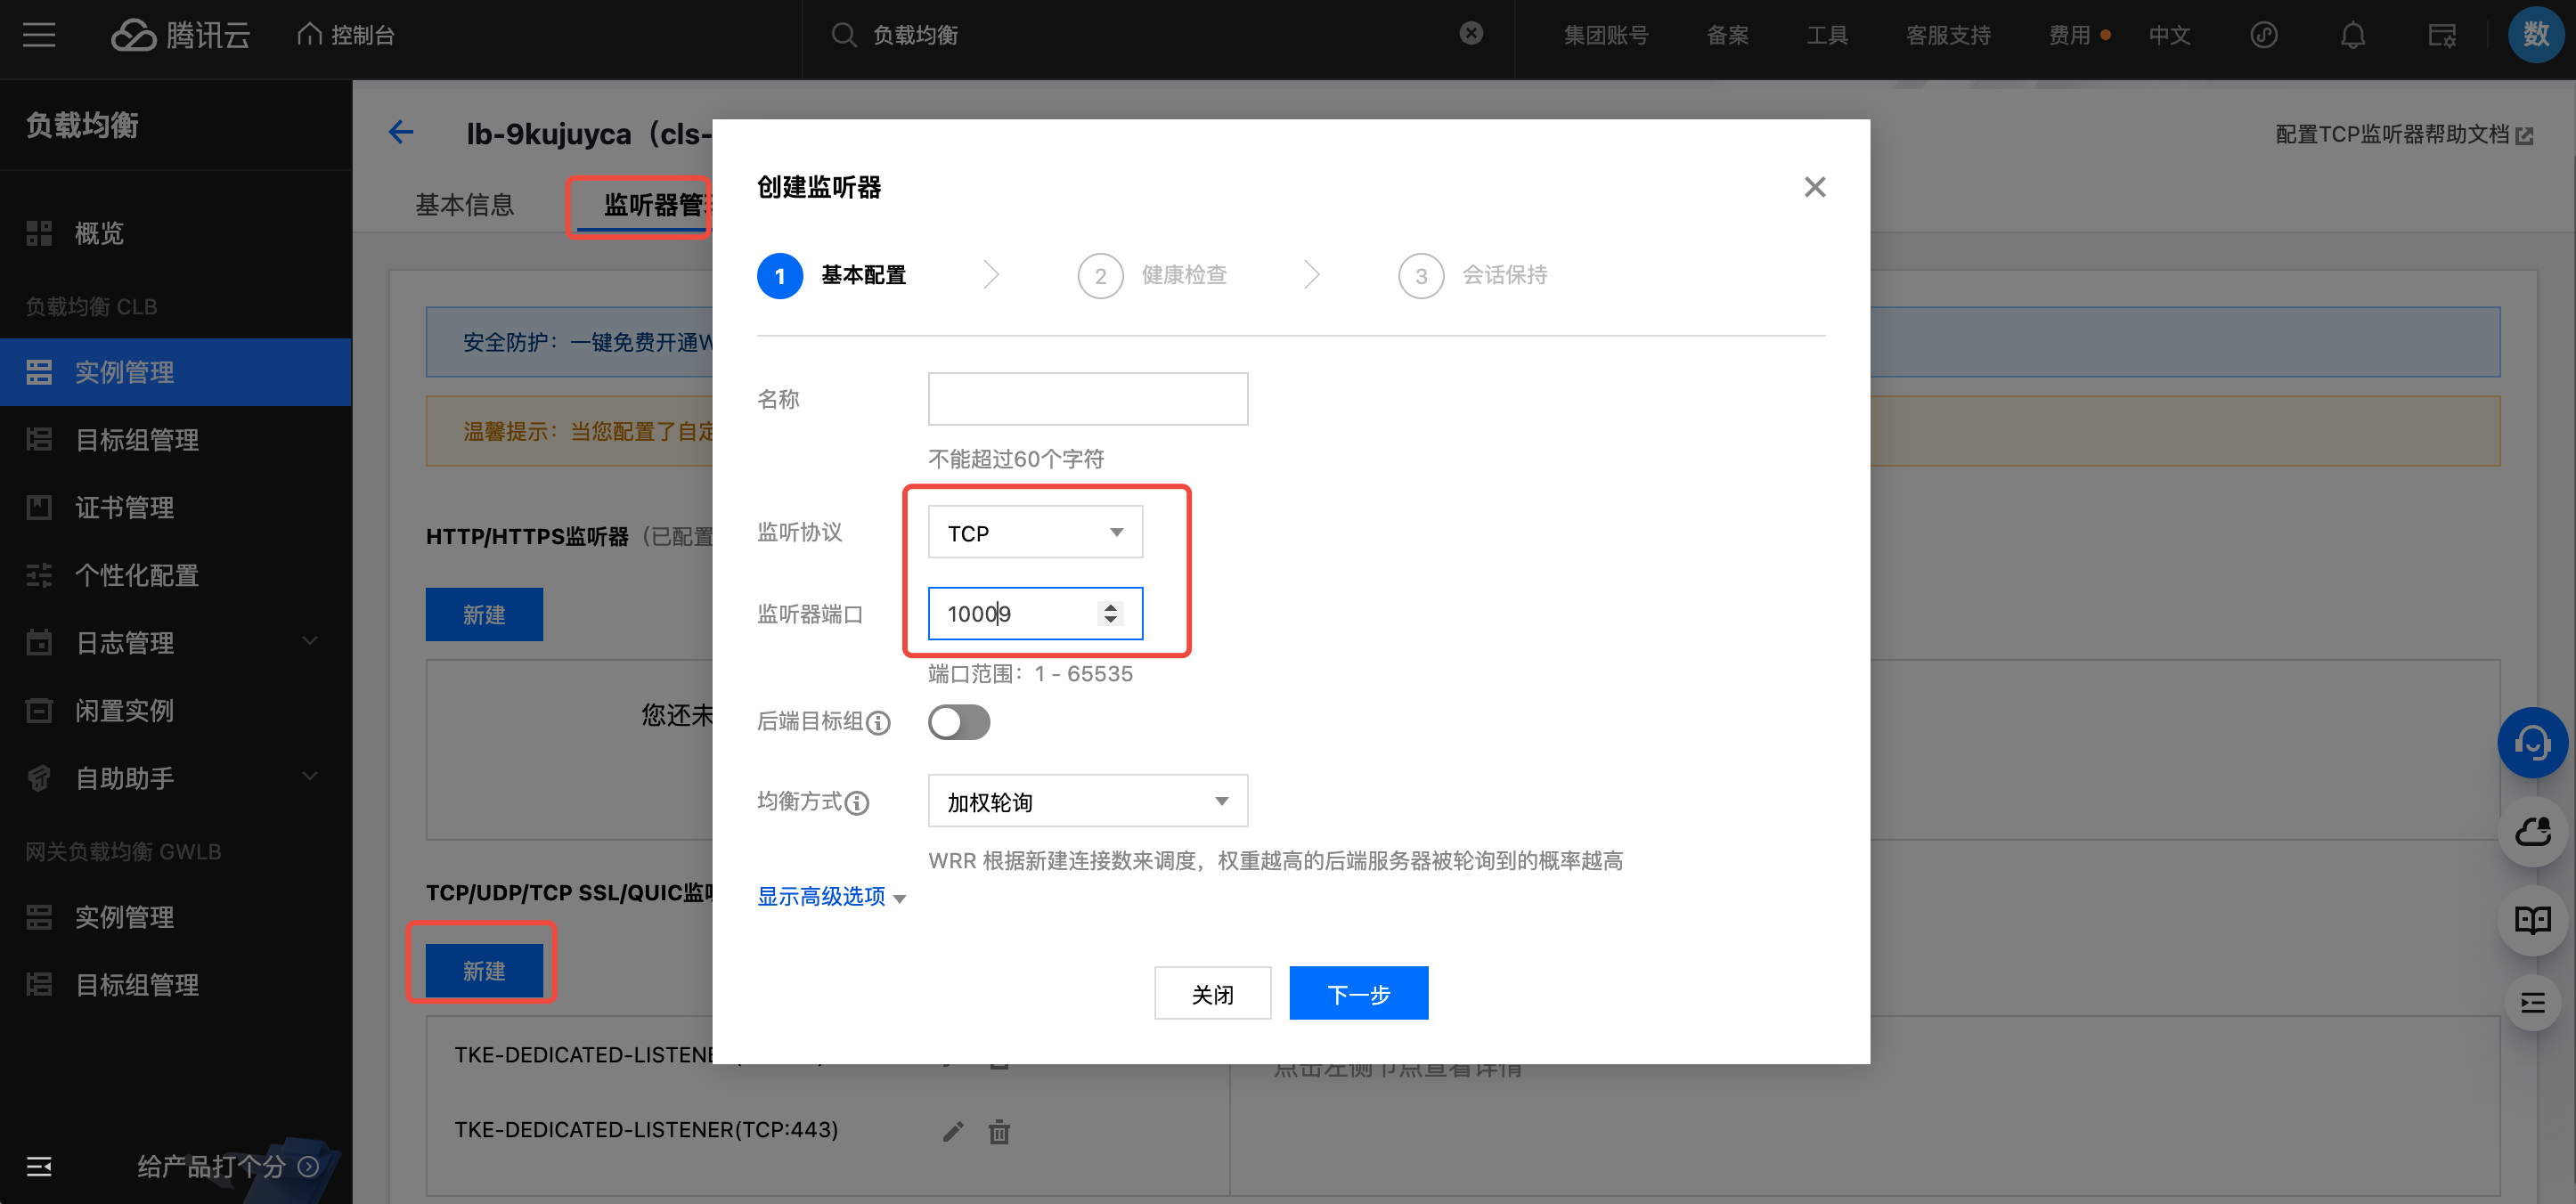Toggle the 后端目标组 switch on
Viewport: 2576px width, 1204px height.
coord(958,721)
